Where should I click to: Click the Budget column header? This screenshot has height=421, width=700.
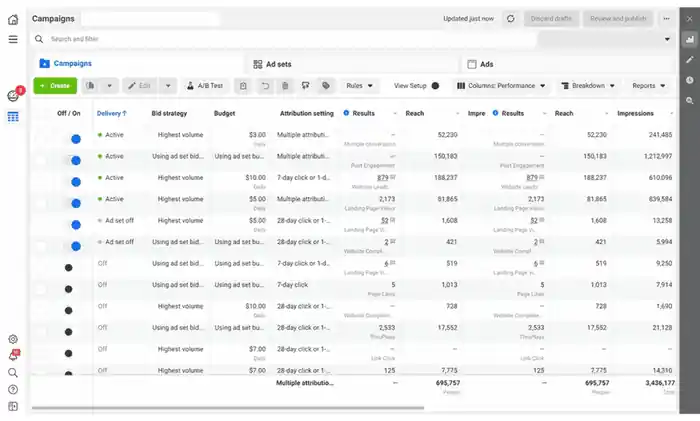[x=225, y=113]
